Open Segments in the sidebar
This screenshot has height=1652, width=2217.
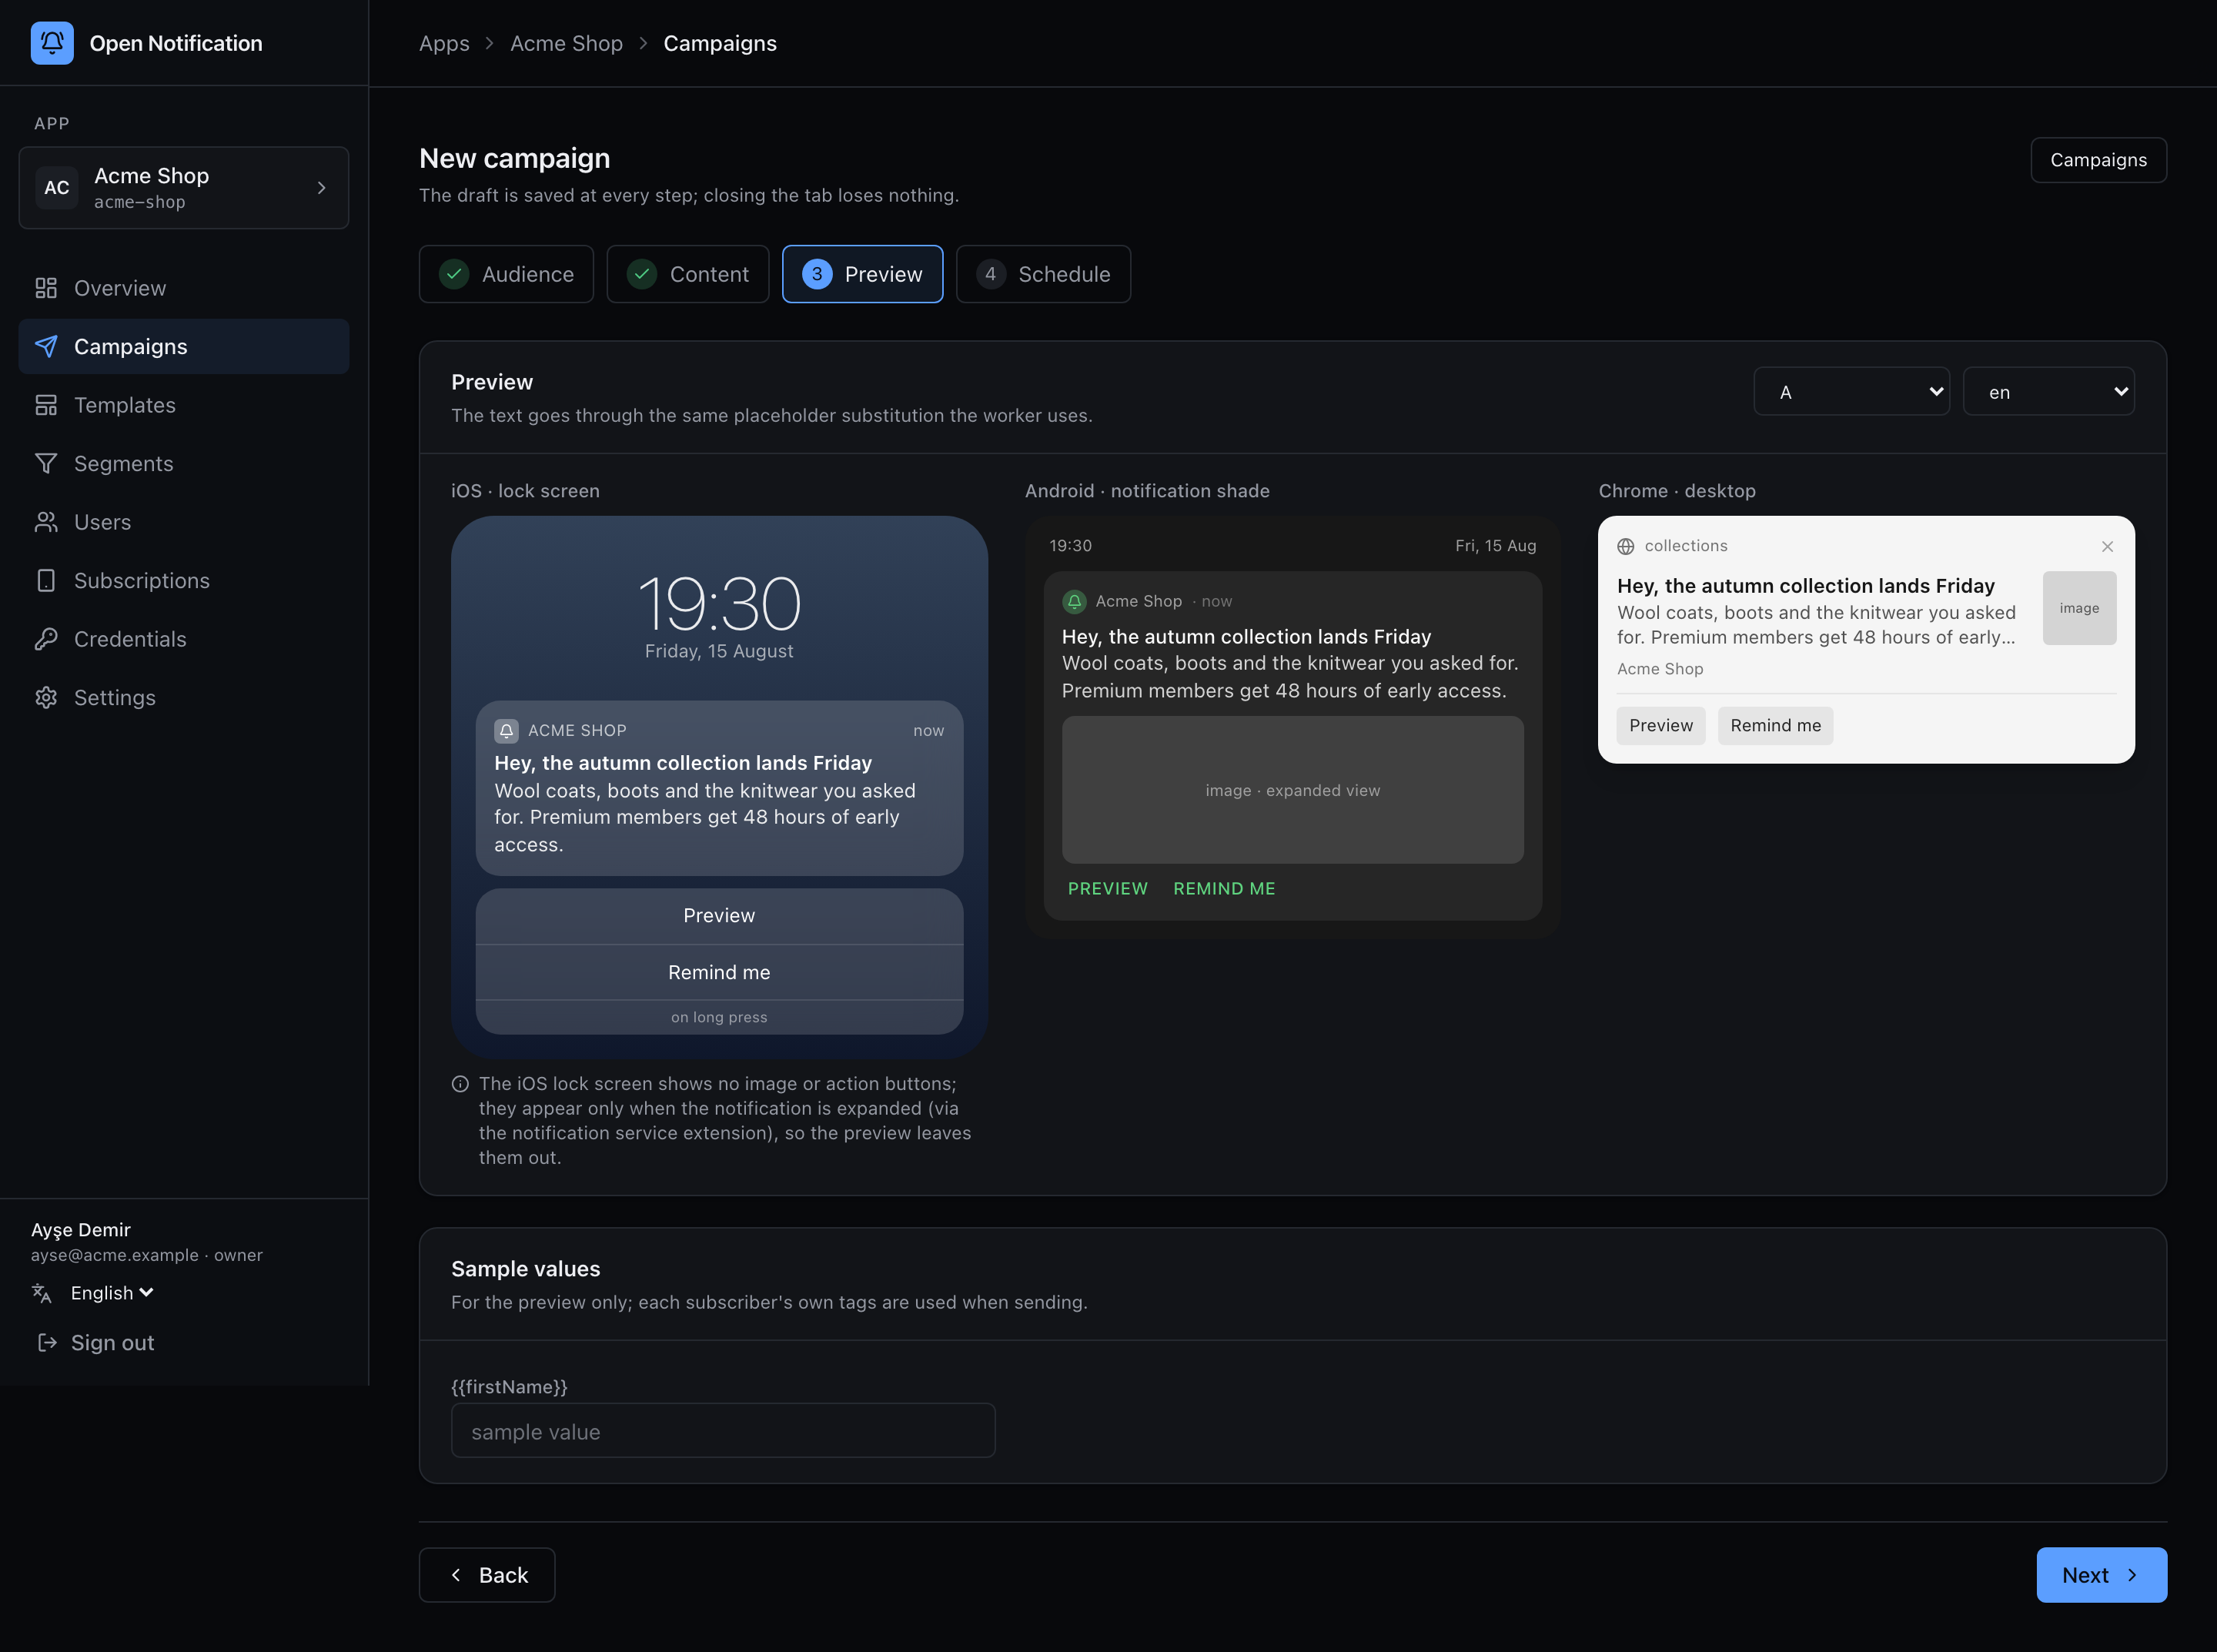click(x=184, y=464)
